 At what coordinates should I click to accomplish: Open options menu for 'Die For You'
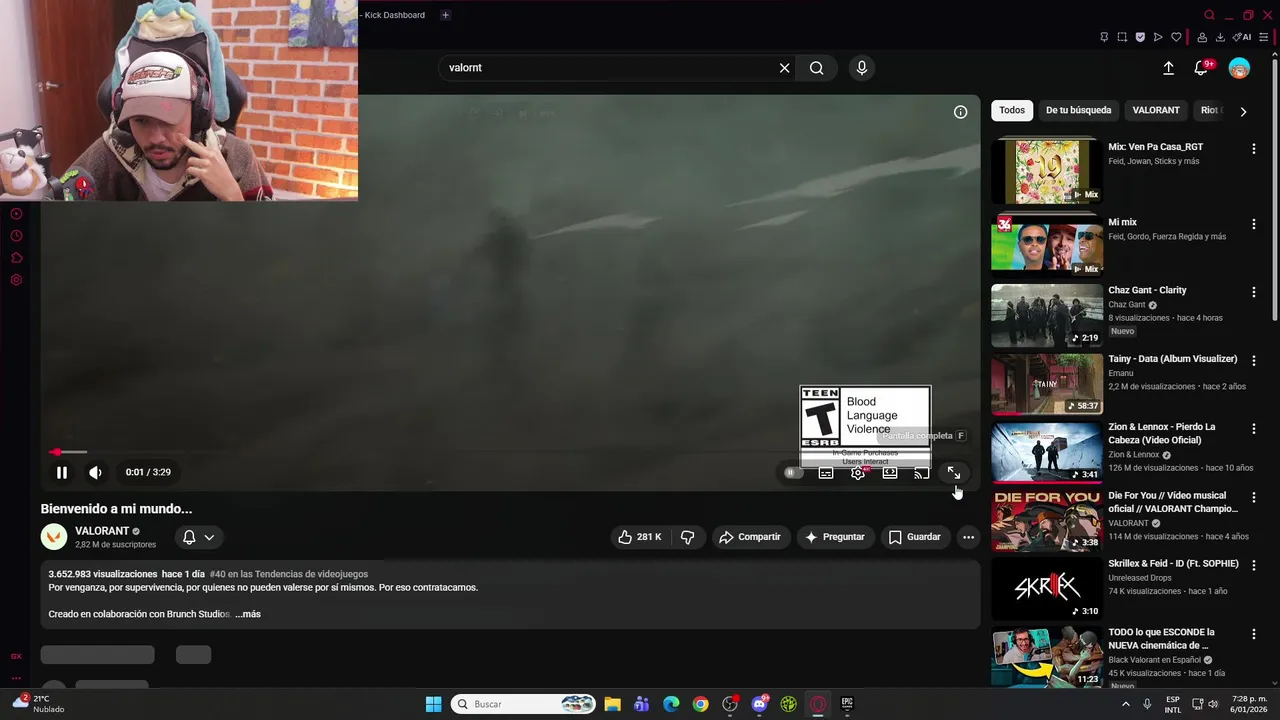(1253, 497)
